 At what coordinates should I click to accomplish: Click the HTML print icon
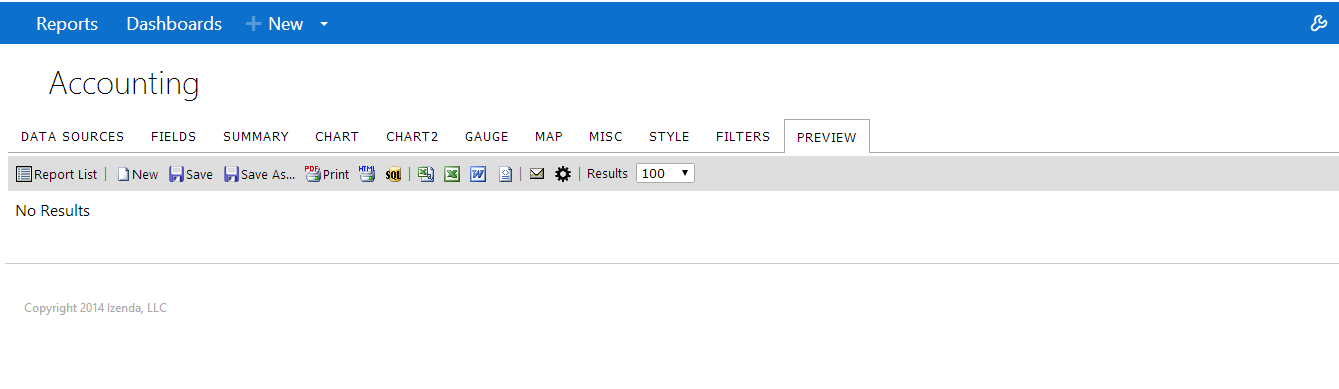367,174
